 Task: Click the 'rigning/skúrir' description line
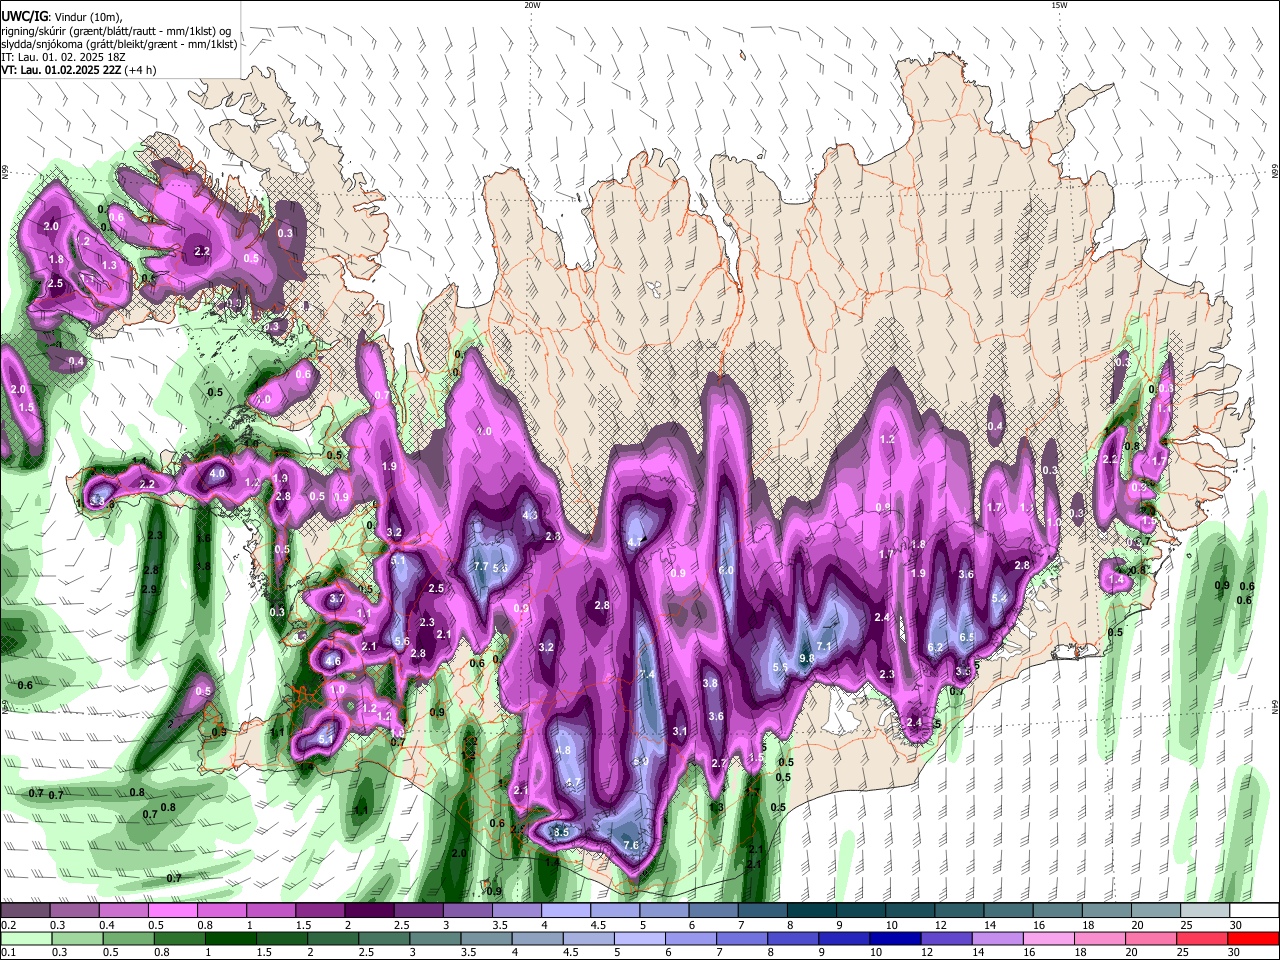point(117,31)
